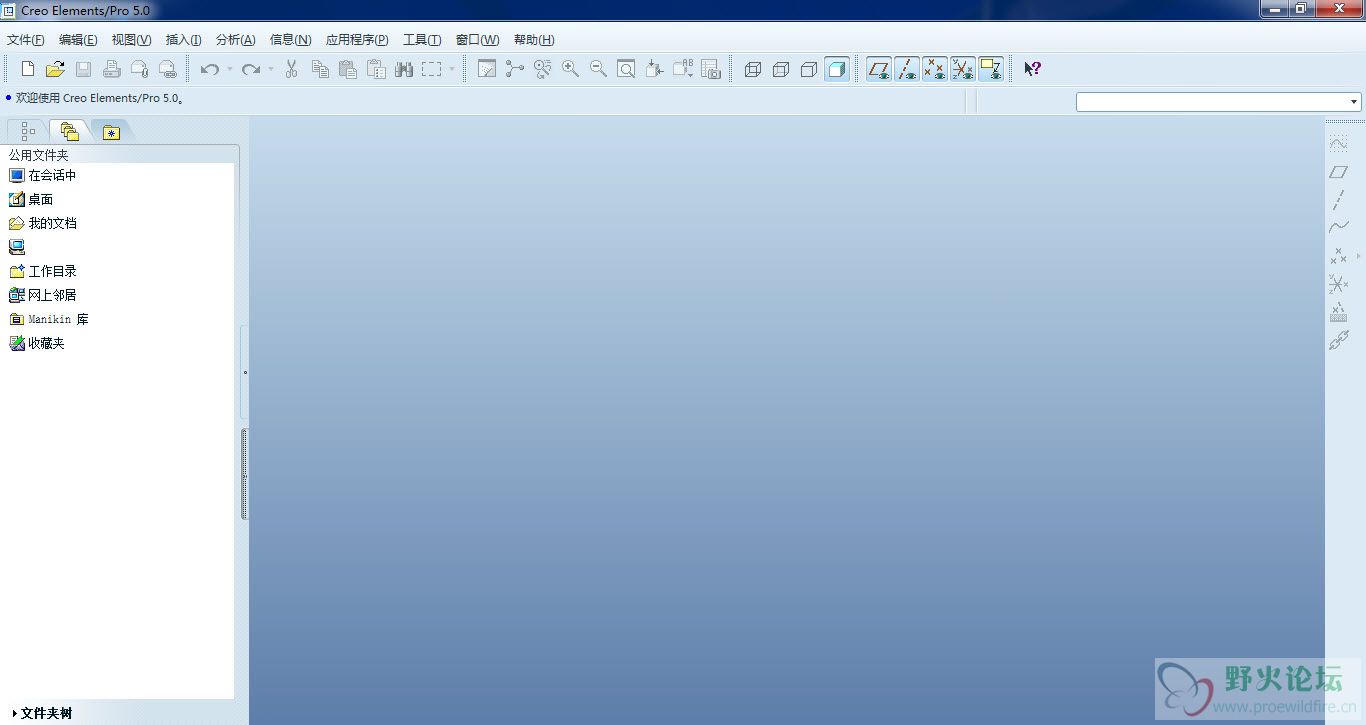
Task: Click the dashed selection box icon
Action: click(431, 69)
